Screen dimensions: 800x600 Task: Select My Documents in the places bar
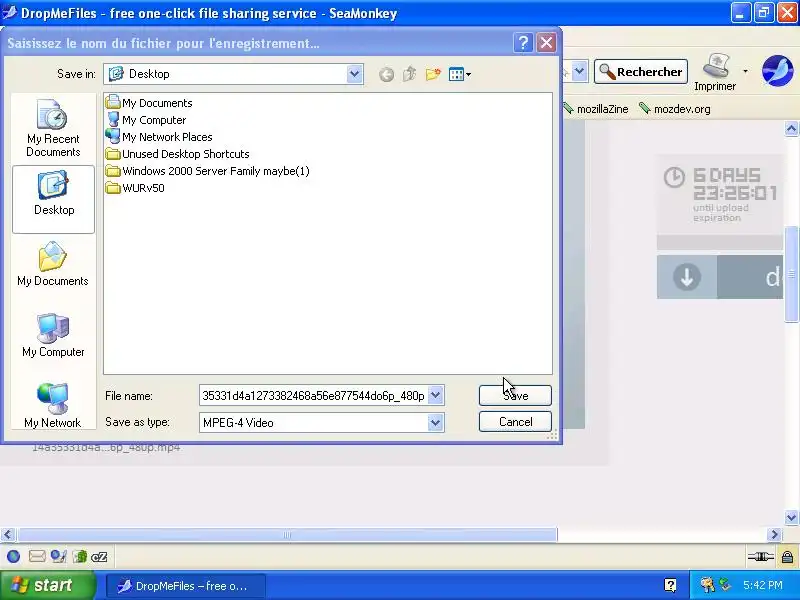53,265
